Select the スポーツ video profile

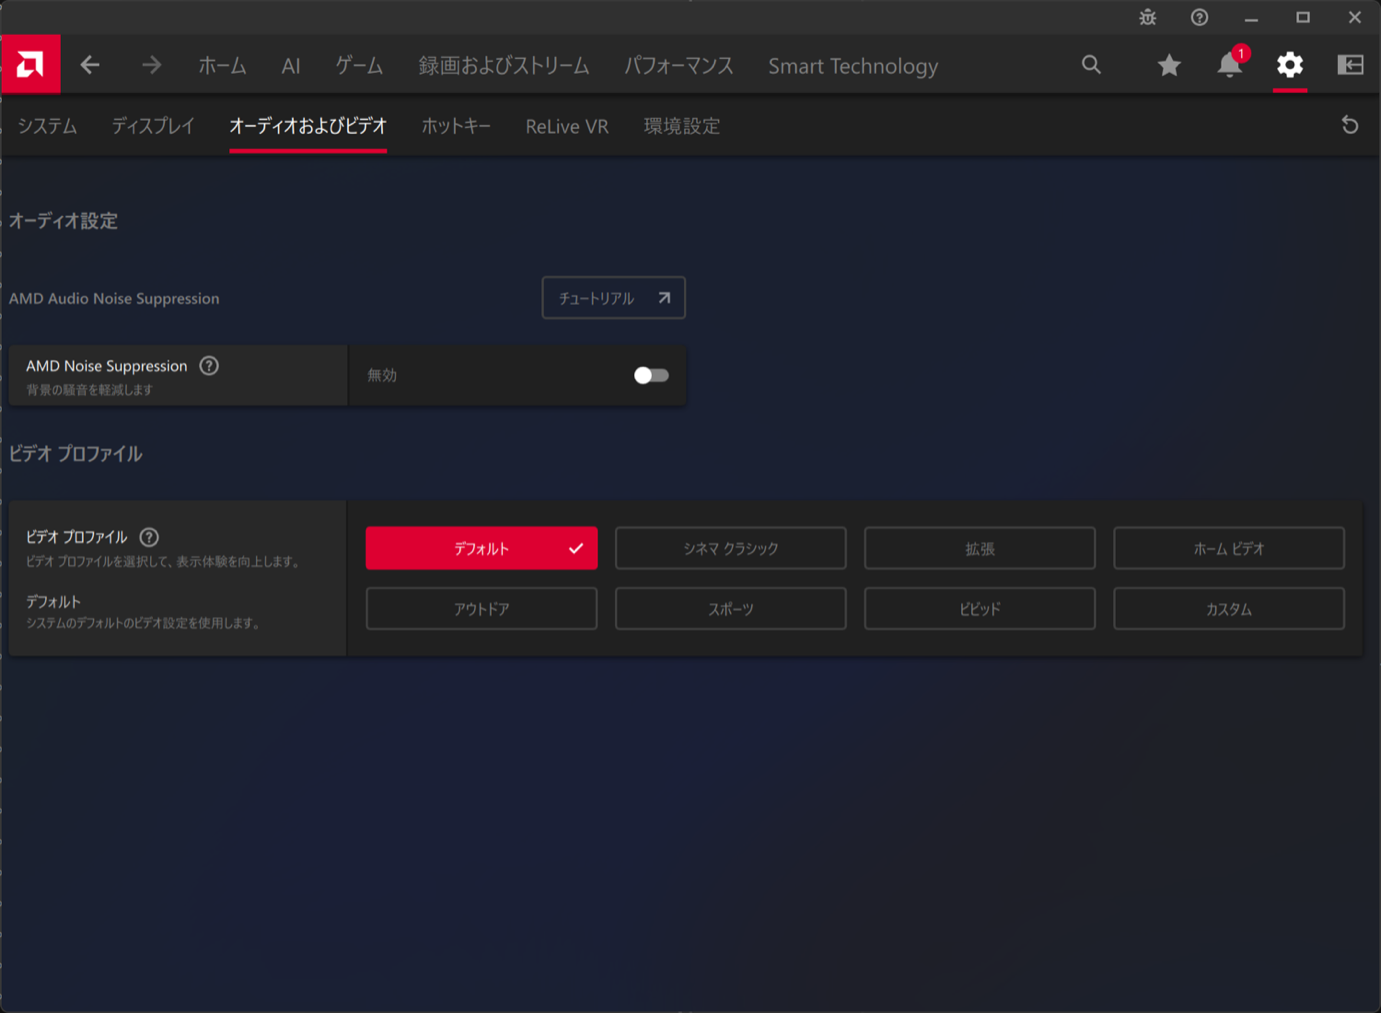731,608
